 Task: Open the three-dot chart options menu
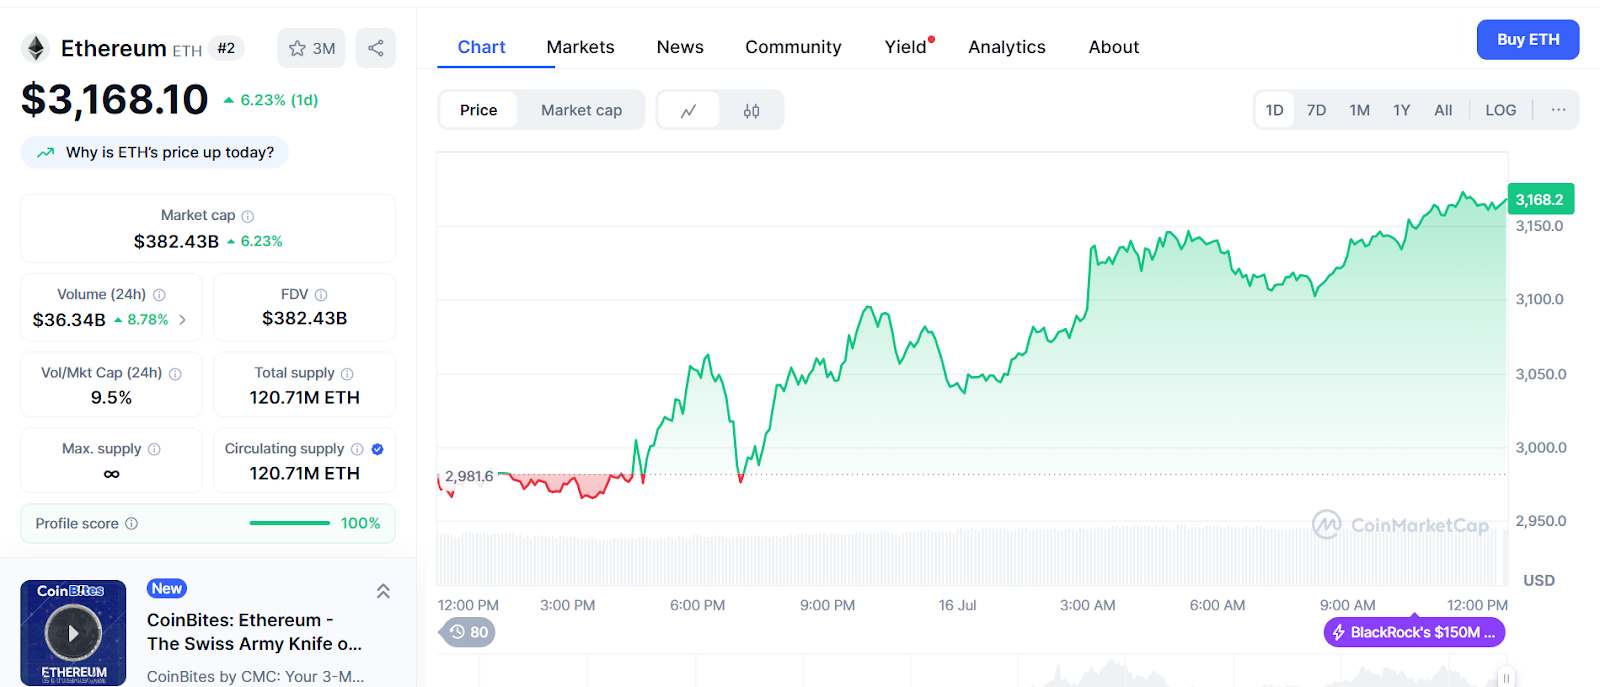click(1558, 110)
